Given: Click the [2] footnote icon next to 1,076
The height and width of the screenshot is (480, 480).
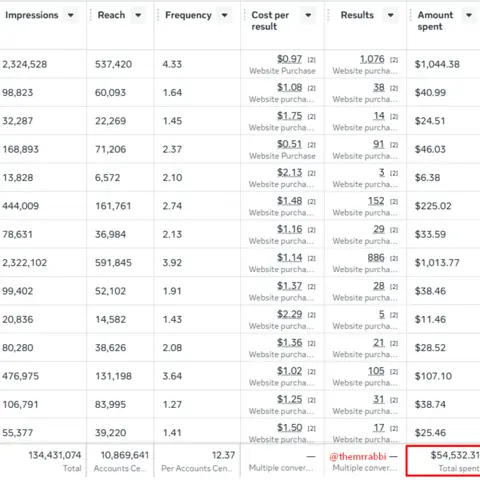Looking at the screenshot, I should click(394, 60).
